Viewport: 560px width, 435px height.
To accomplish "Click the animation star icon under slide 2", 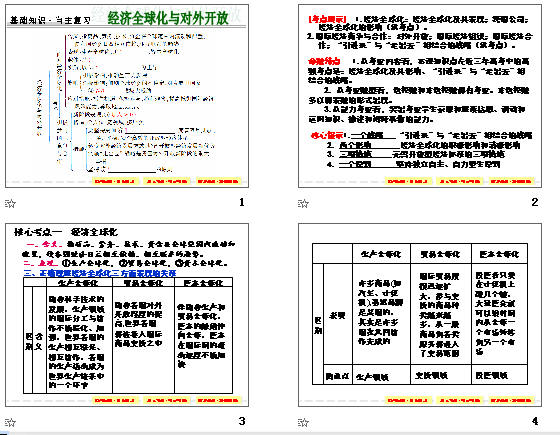I will click(x=303, y=204).
